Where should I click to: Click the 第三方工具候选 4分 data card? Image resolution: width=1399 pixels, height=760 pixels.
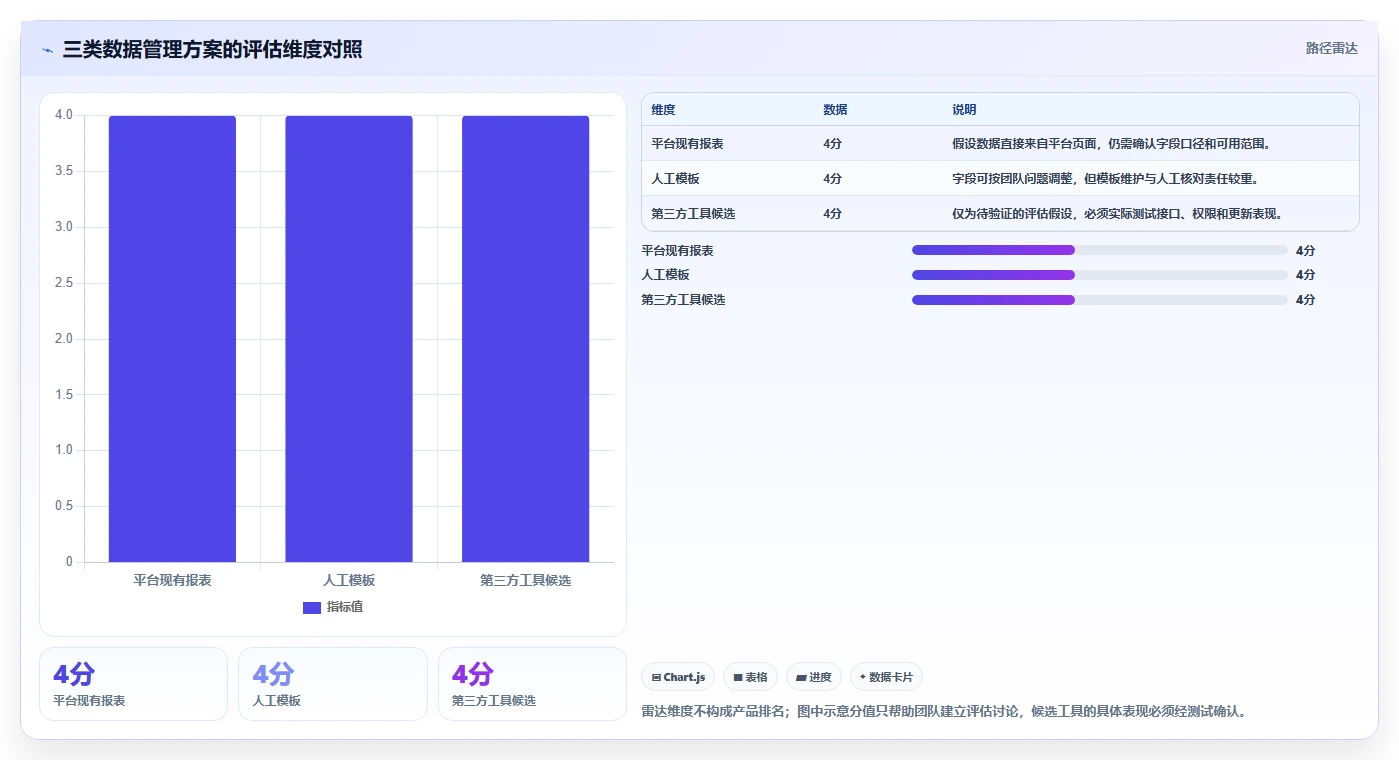coord(532,684)
